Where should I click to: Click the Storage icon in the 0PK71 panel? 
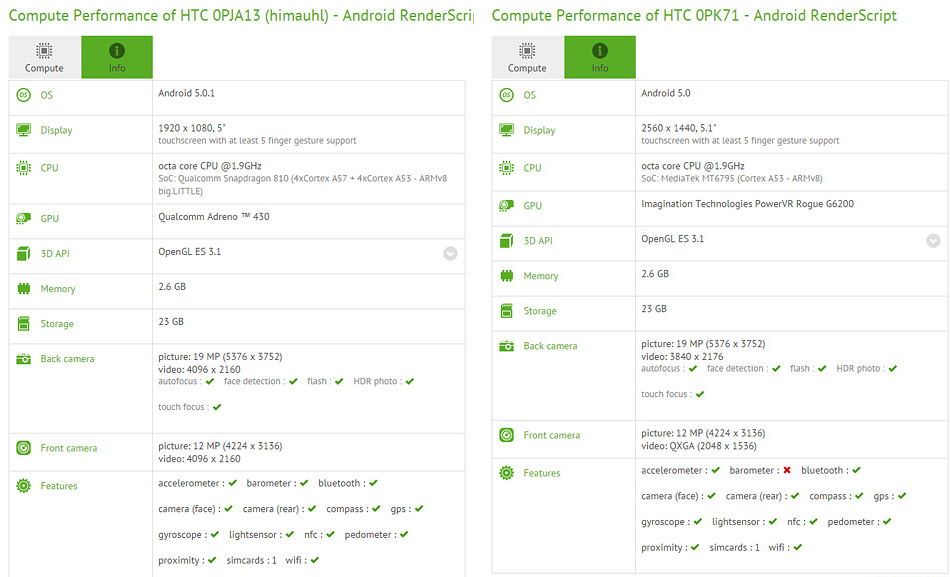click(x=507, y=311)
